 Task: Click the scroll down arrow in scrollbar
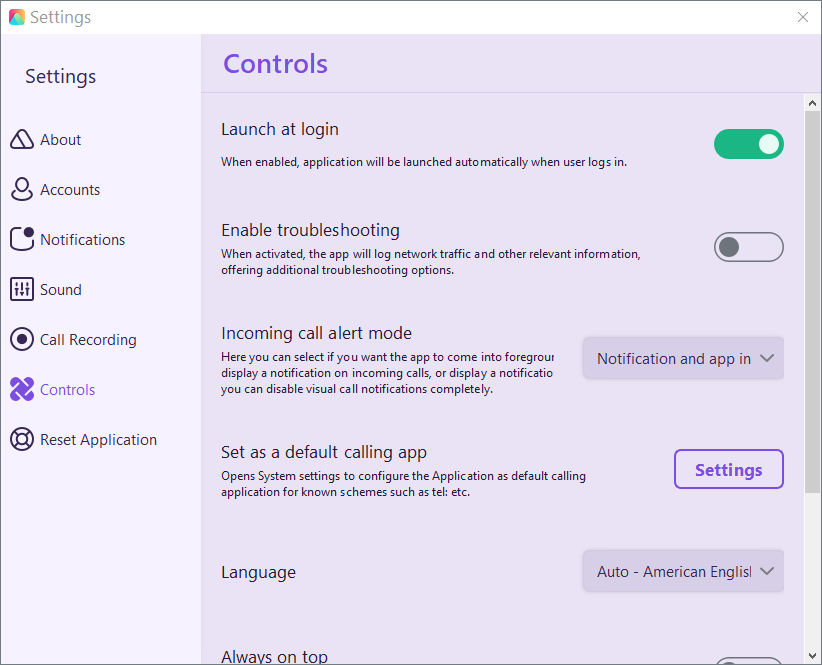pyautogui.click(x=812, y=656)
